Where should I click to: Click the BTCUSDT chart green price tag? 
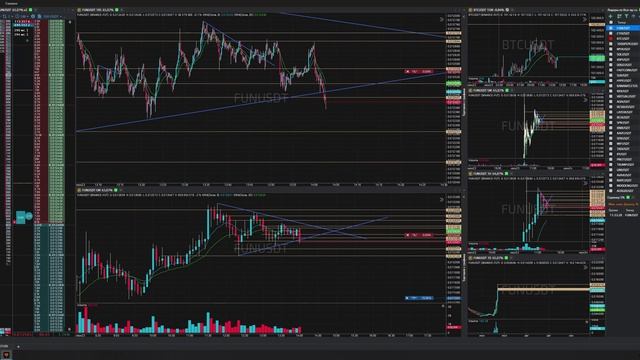click(597, 58)
